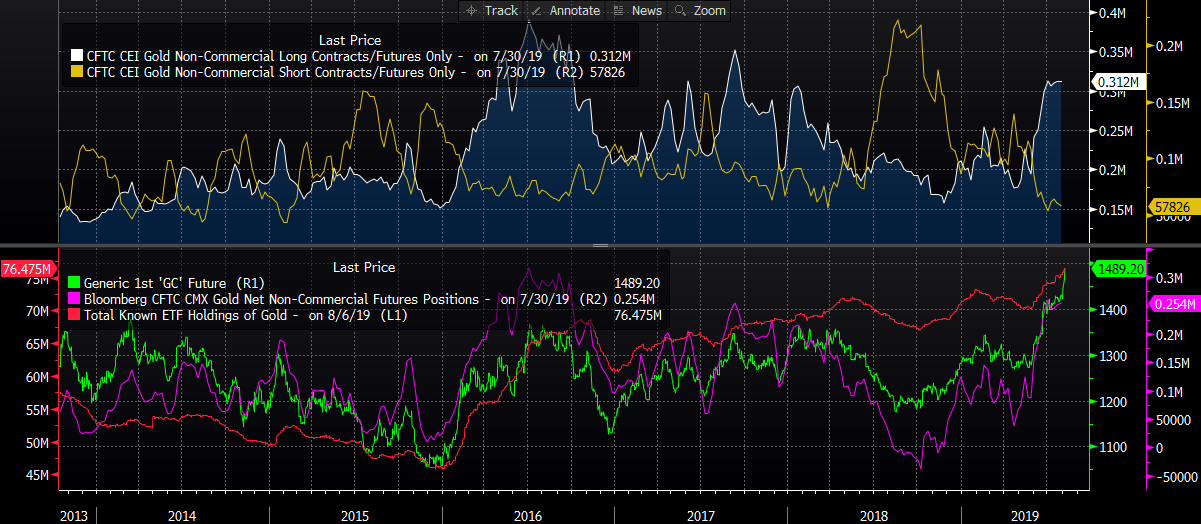This screenshot has width=1201, height=524.
Task: Click the Last Price header in the upper legend
Action: click(350, 39)
